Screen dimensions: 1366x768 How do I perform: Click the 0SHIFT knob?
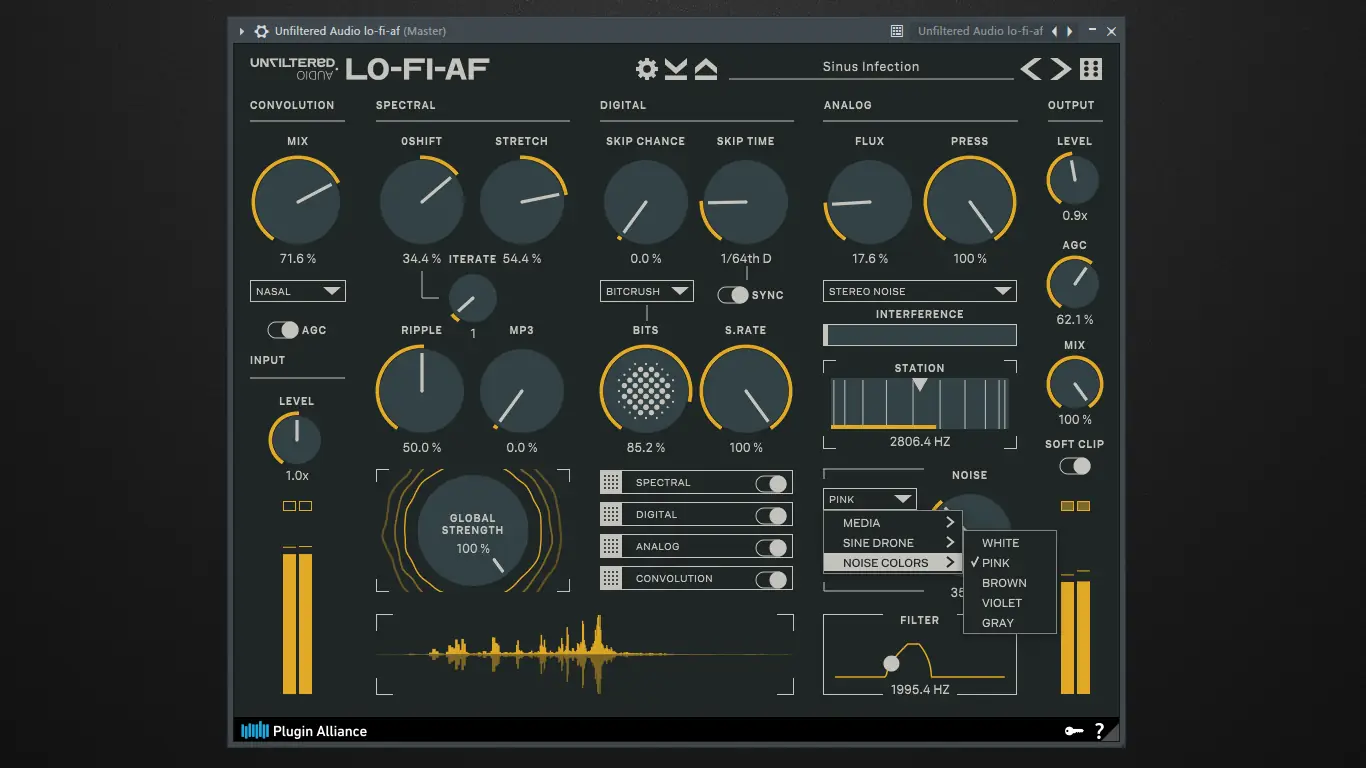[x=422, y=202]
